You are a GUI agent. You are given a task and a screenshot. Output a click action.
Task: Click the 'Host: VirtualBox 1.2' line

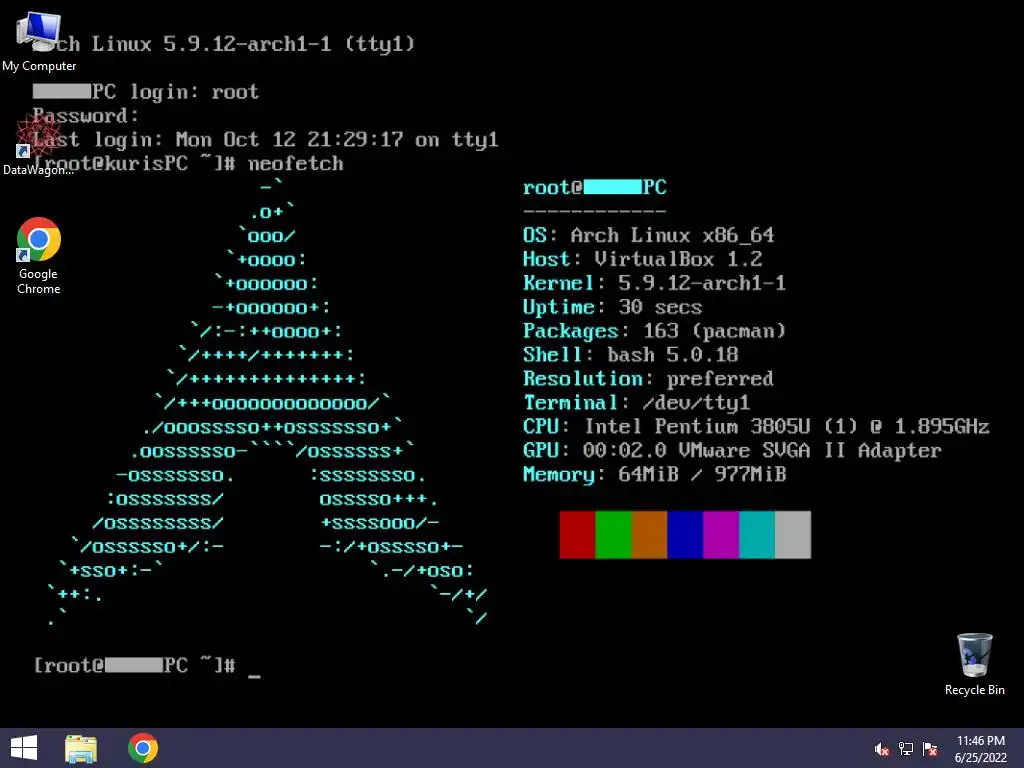click(x=643, y=259)
